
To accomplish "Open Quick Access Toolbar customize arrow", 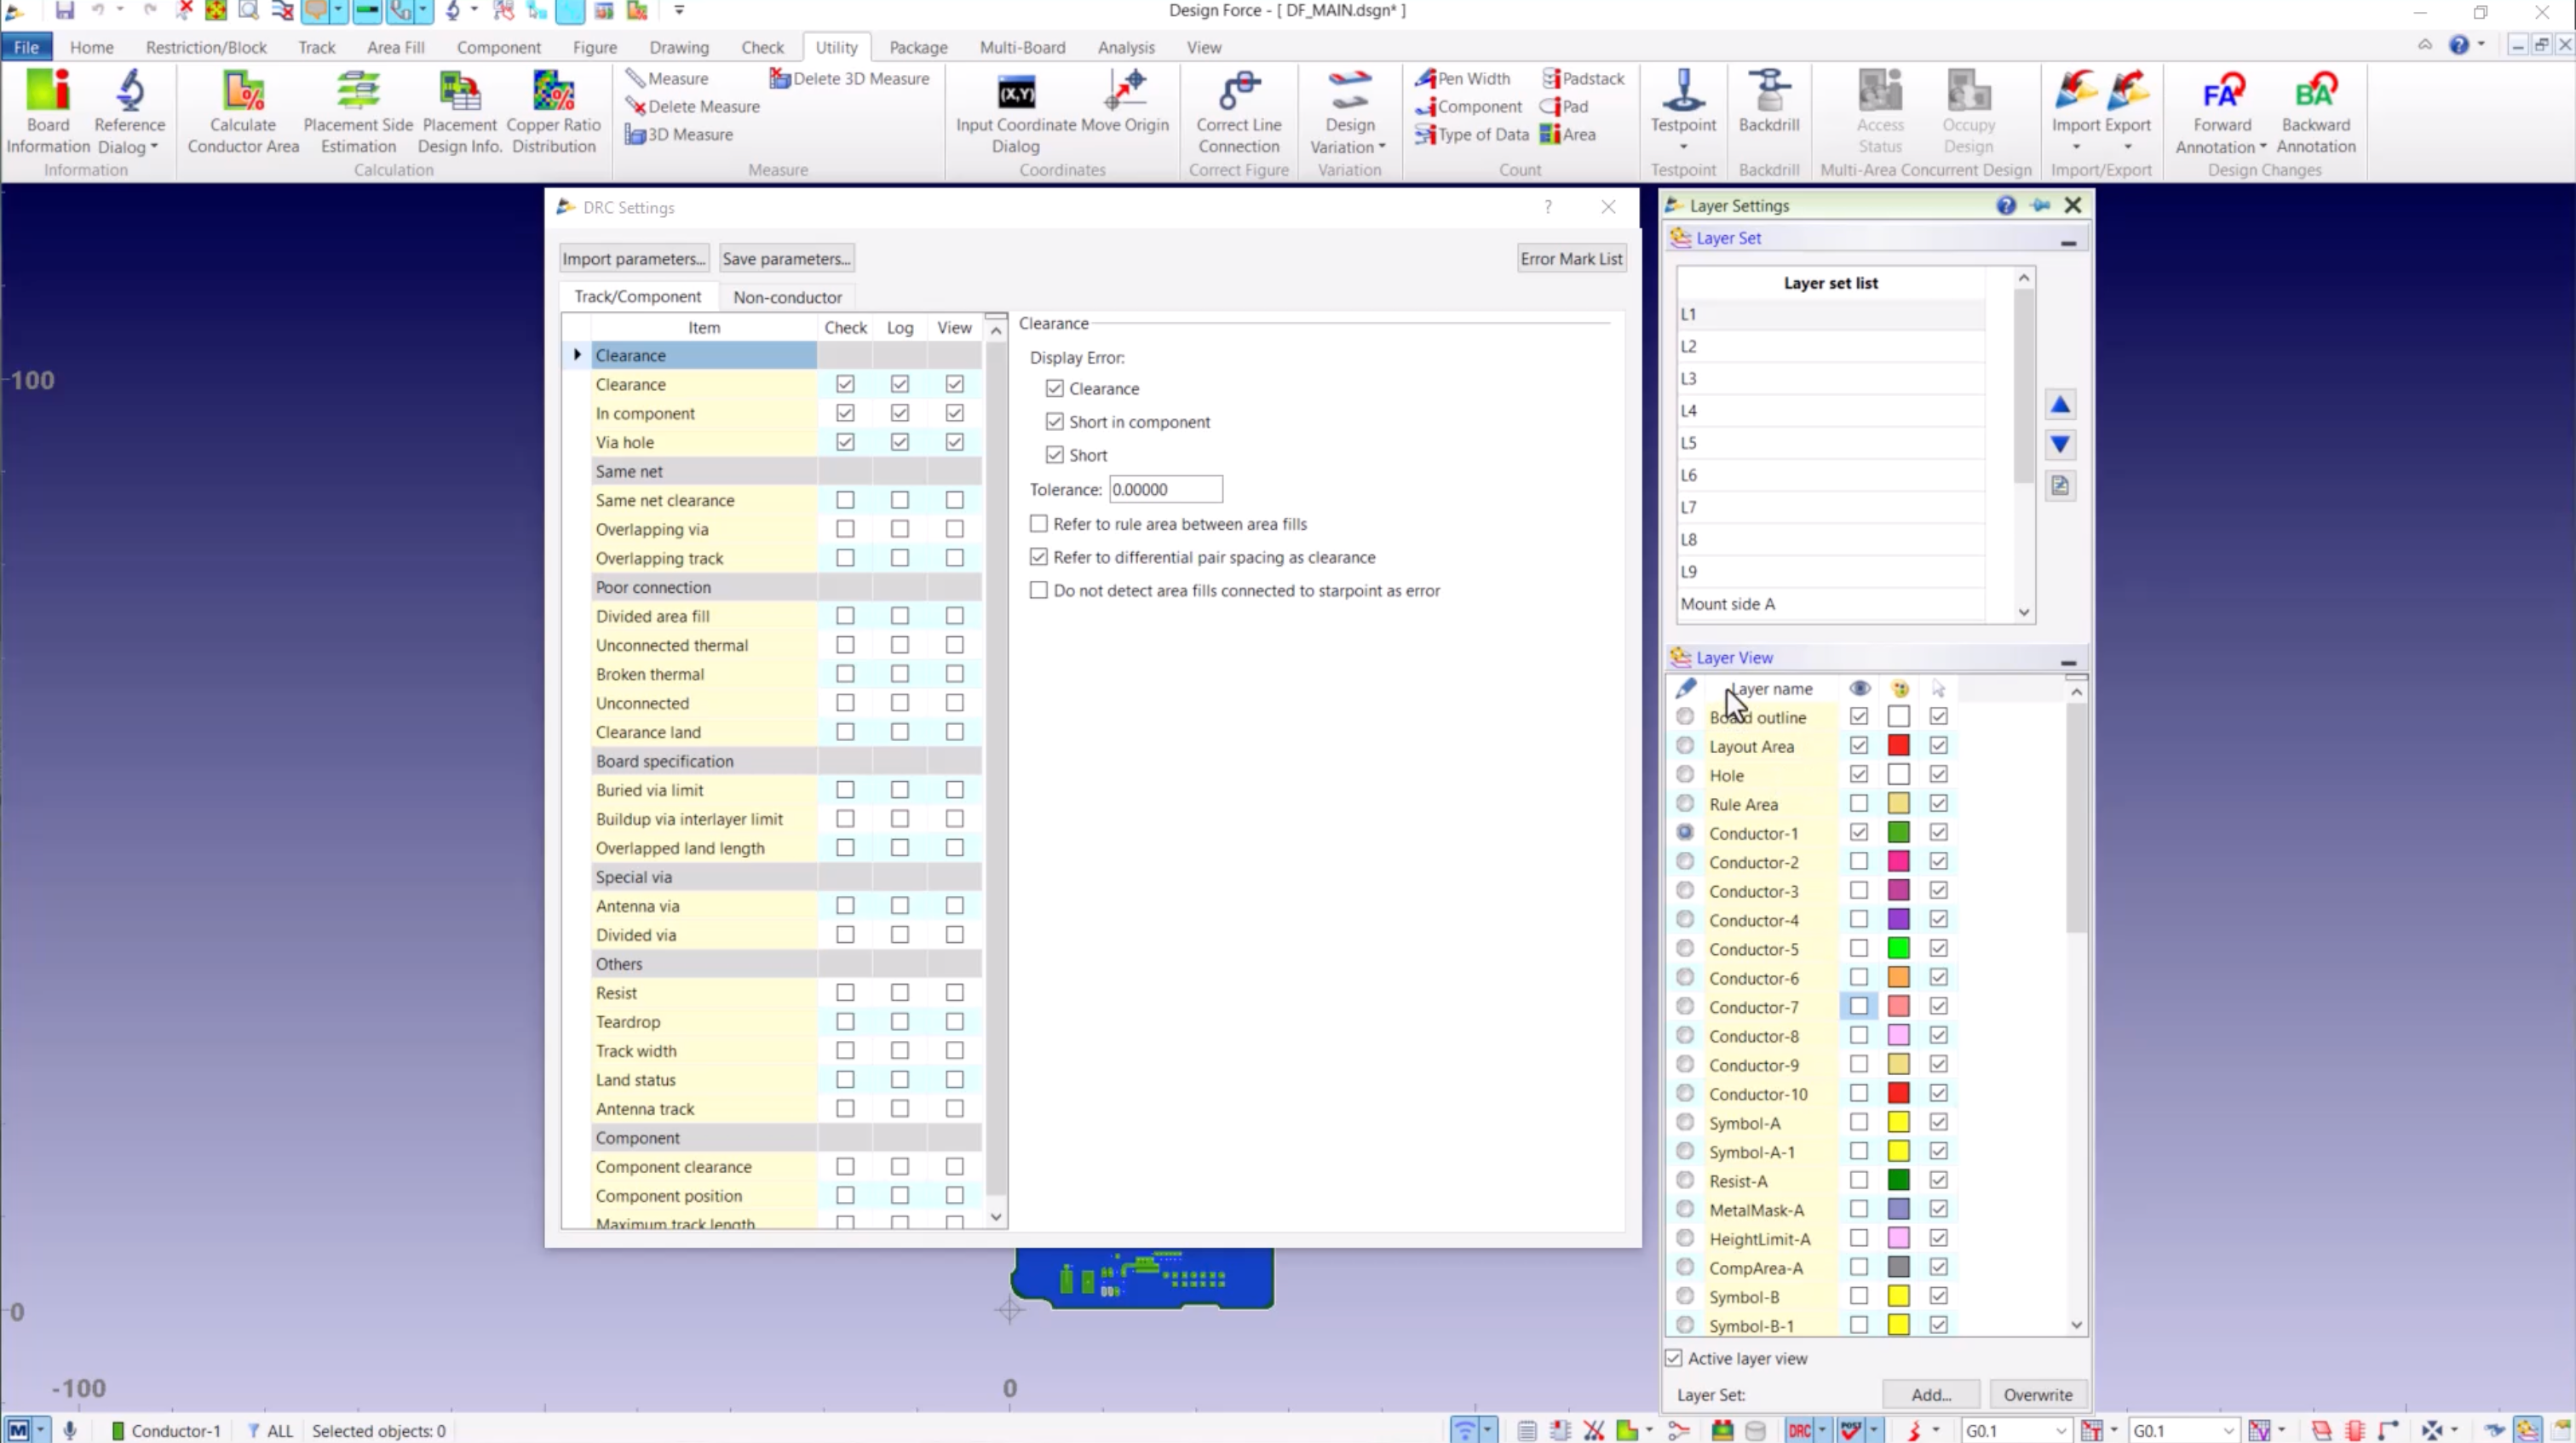I will pos(679,11).
